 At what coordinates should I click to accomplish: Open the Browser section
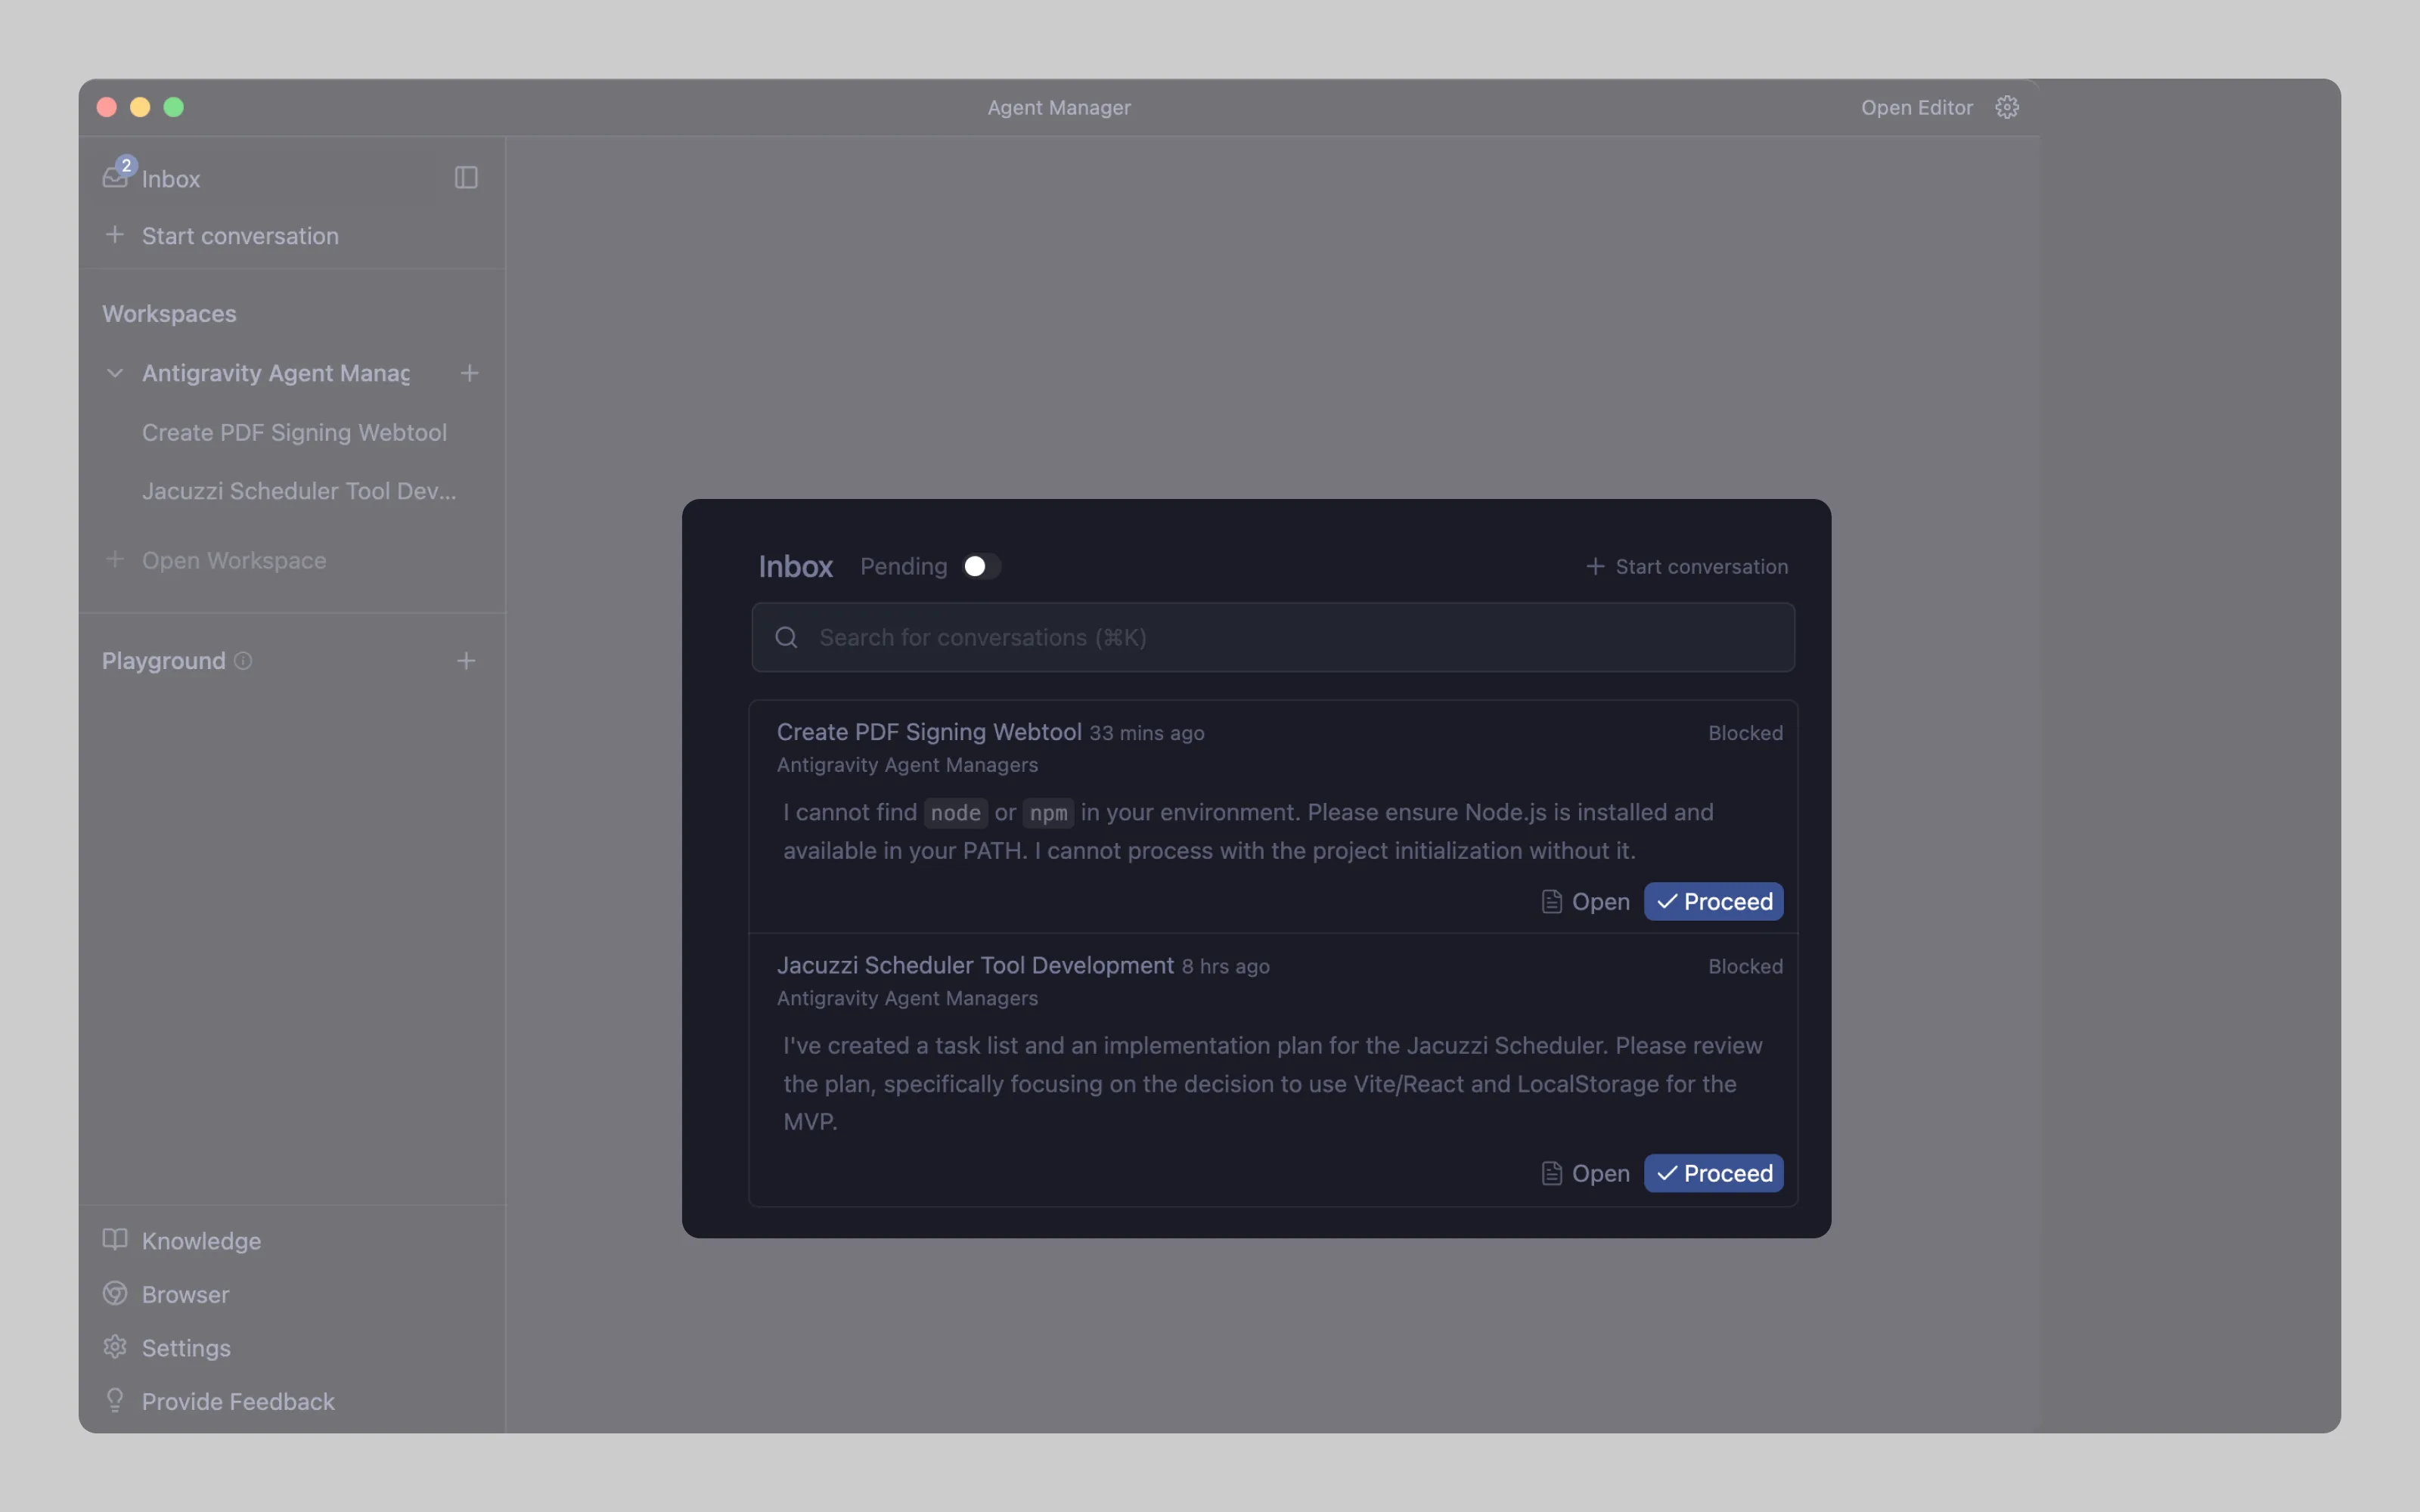coord(185,1294)
